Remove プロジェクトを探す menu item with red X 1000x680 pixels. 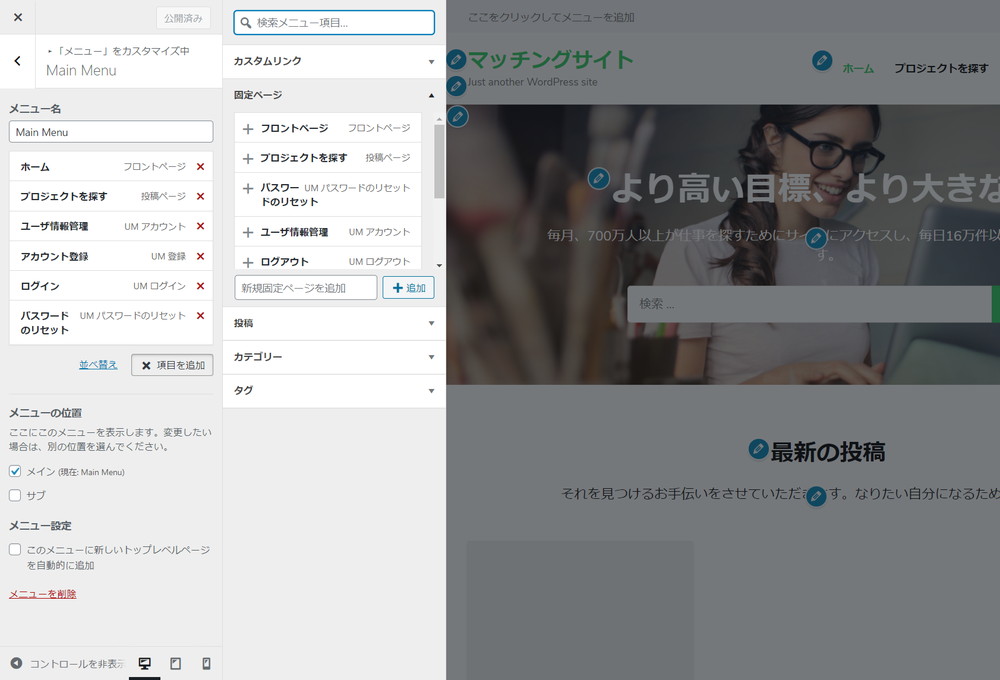[x=200, y=196]
